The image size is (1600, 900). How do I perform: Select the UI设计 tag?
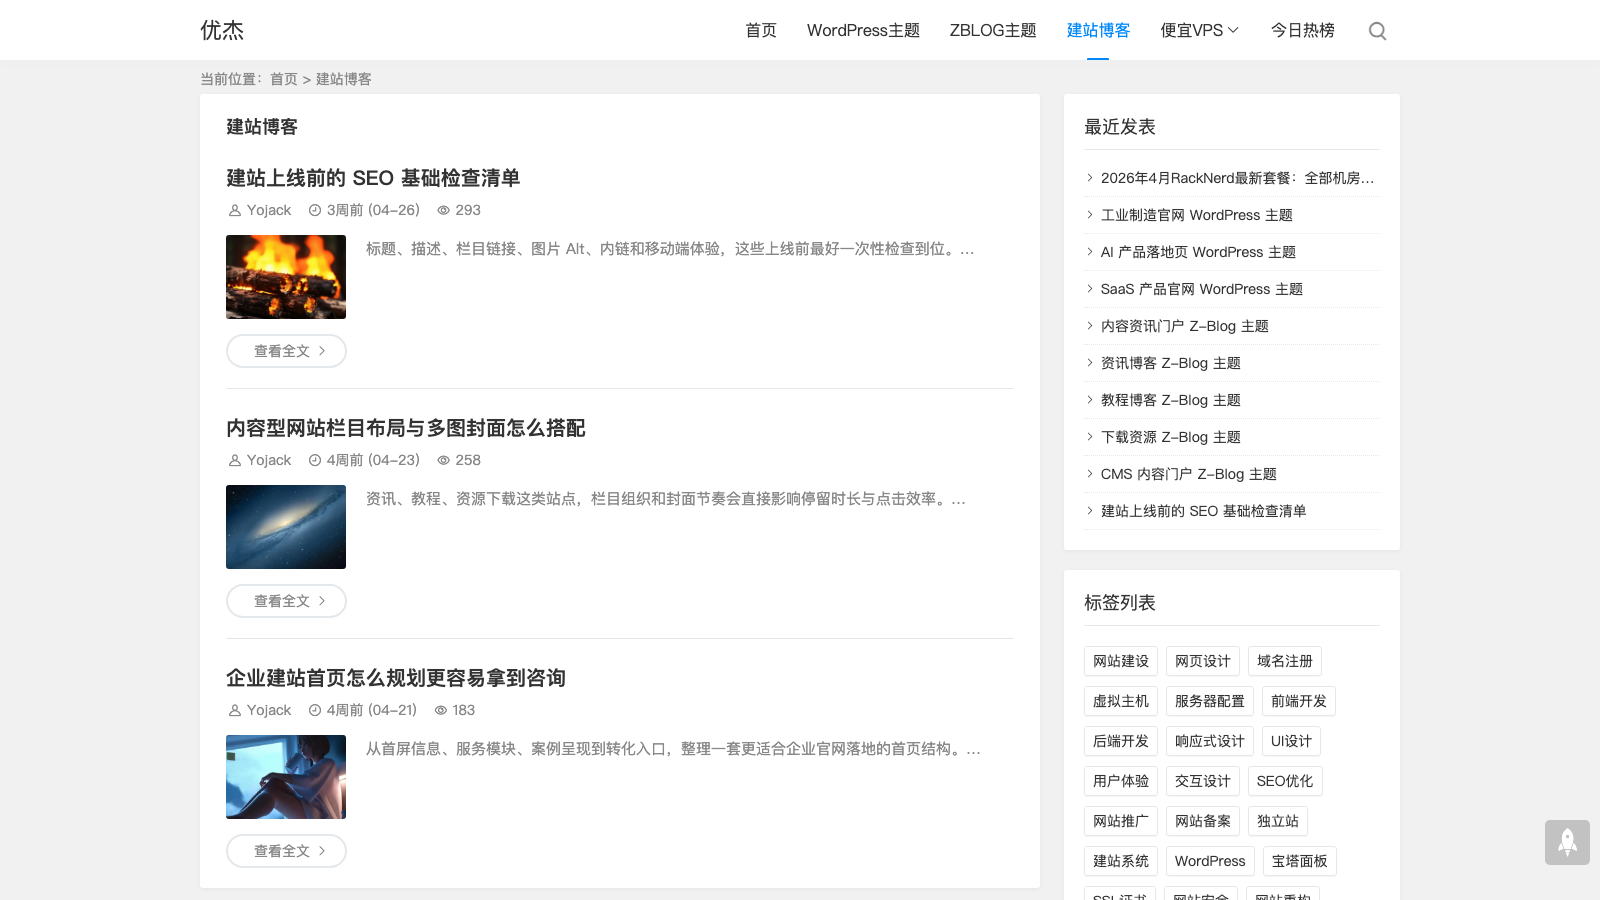[1291, 741]
